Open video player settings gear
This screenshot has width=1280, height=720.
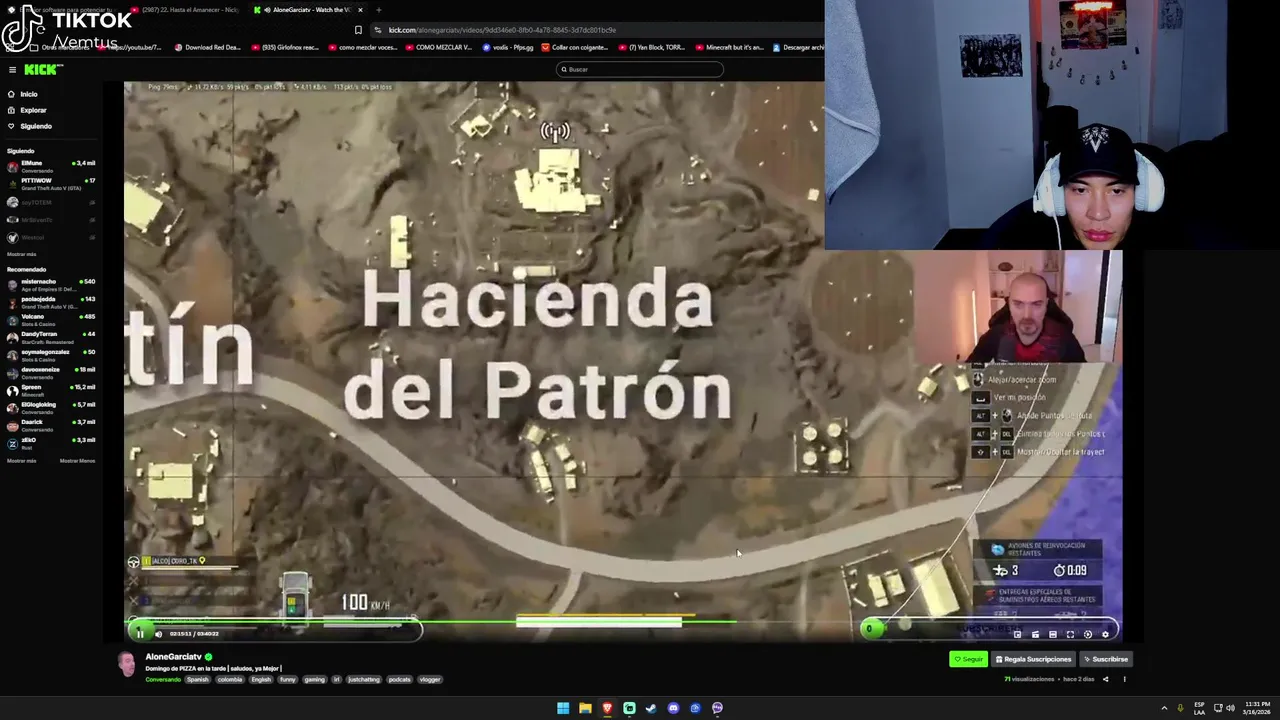click(x=1105, y=634)
